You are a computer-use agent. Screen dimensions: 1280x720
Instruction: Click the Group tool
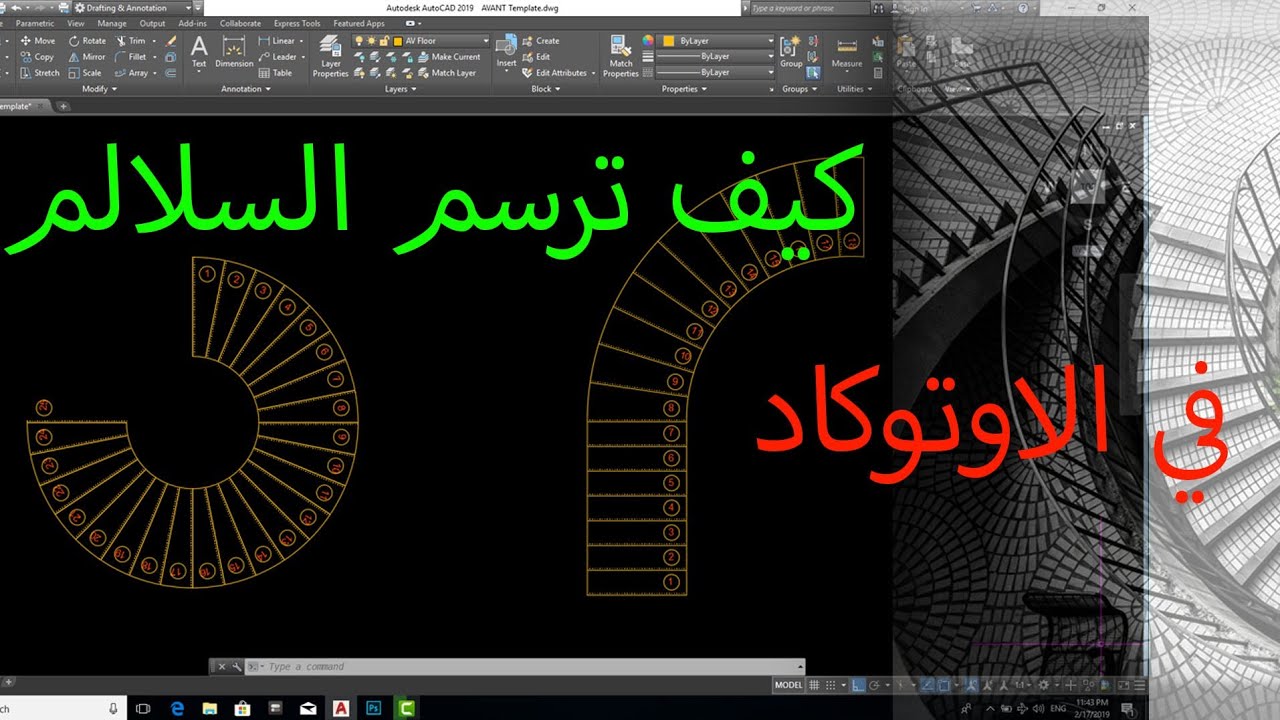pyautogui.click(x=791, y=51)
